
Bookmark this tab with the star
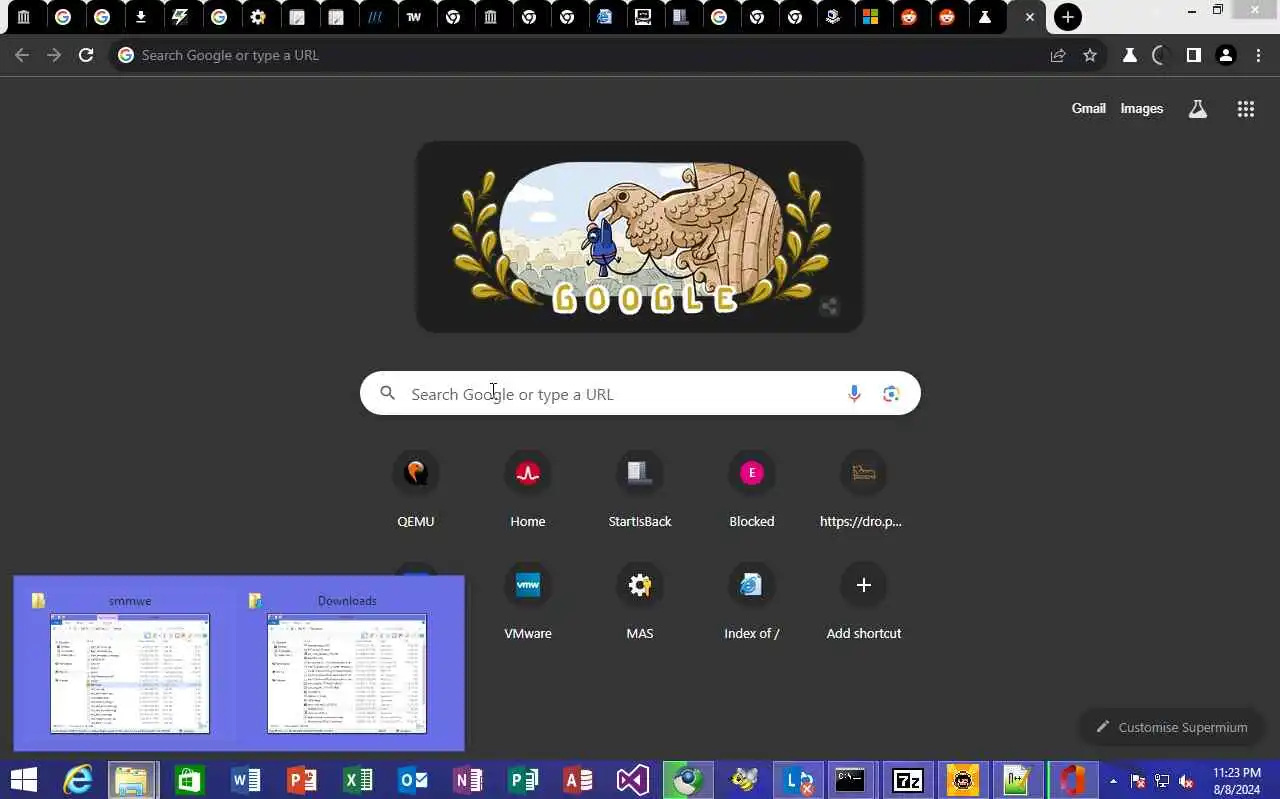pos(1090,55)
